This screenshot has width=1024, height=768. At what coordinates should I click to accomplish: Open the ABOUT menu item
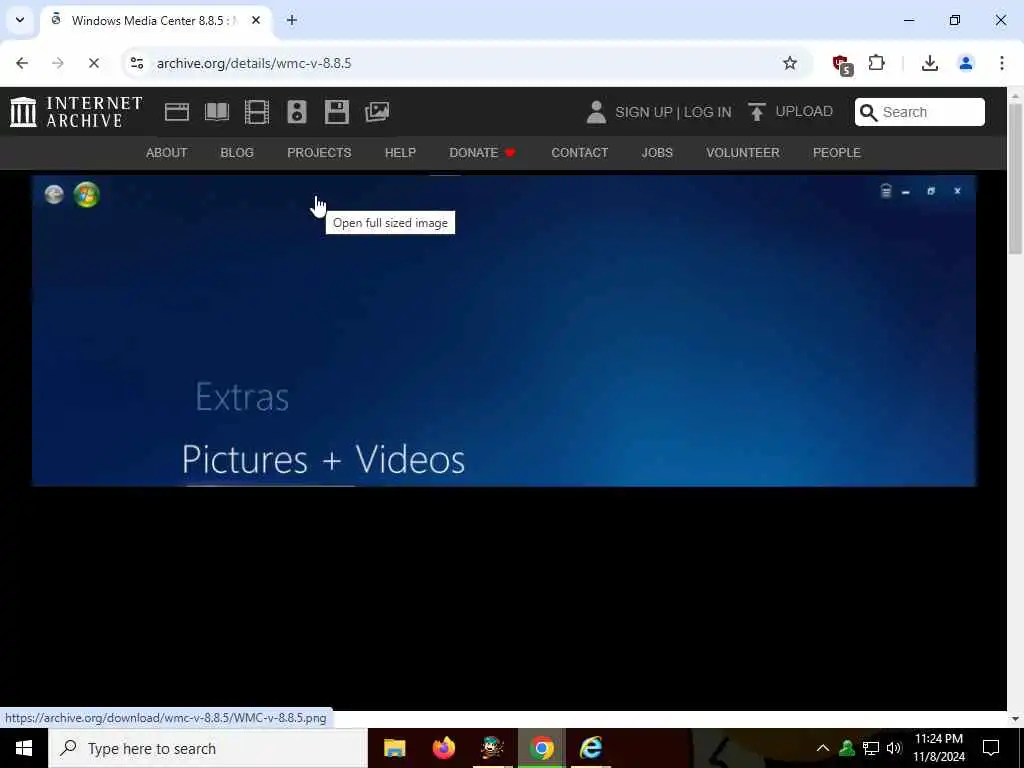(167, 152)
